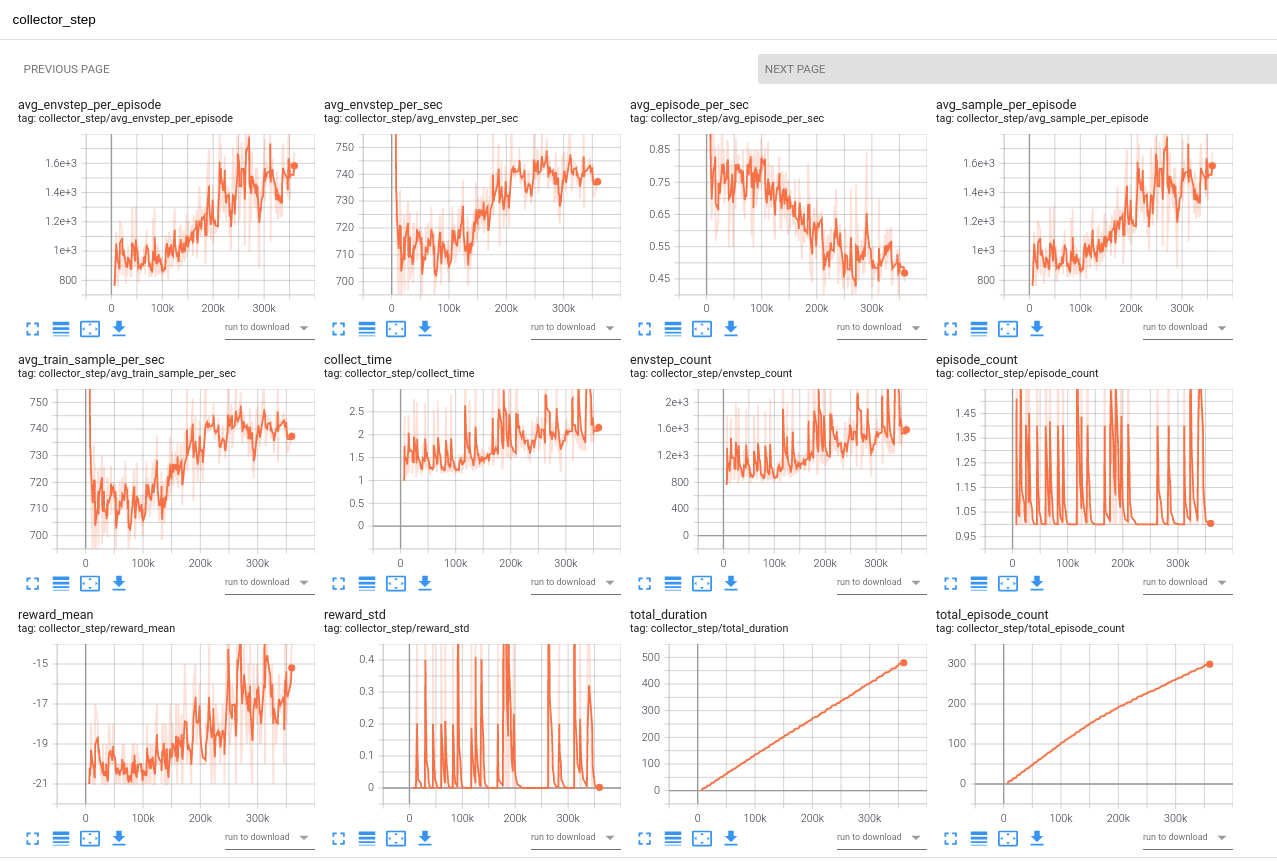The width and height of the screenshot is (1277, 861).
Task: Open run to download dropdown under collect_time
Action: click(576, 583)
